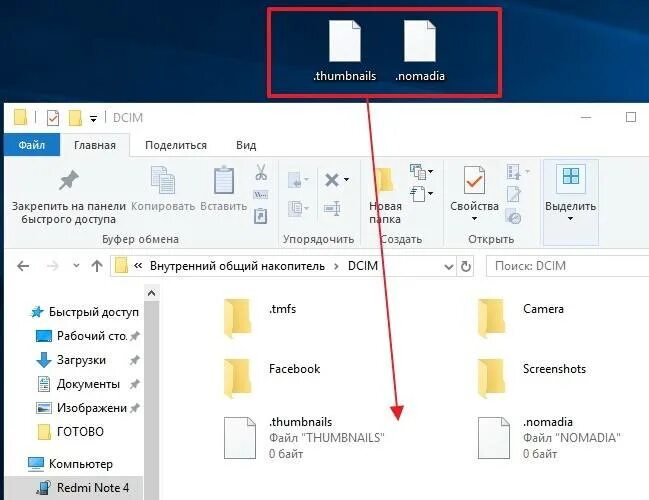The height and width of the screenshot is (500, 649).
Task: Click the Выделить select icon
Action: (x=571, y=177)
